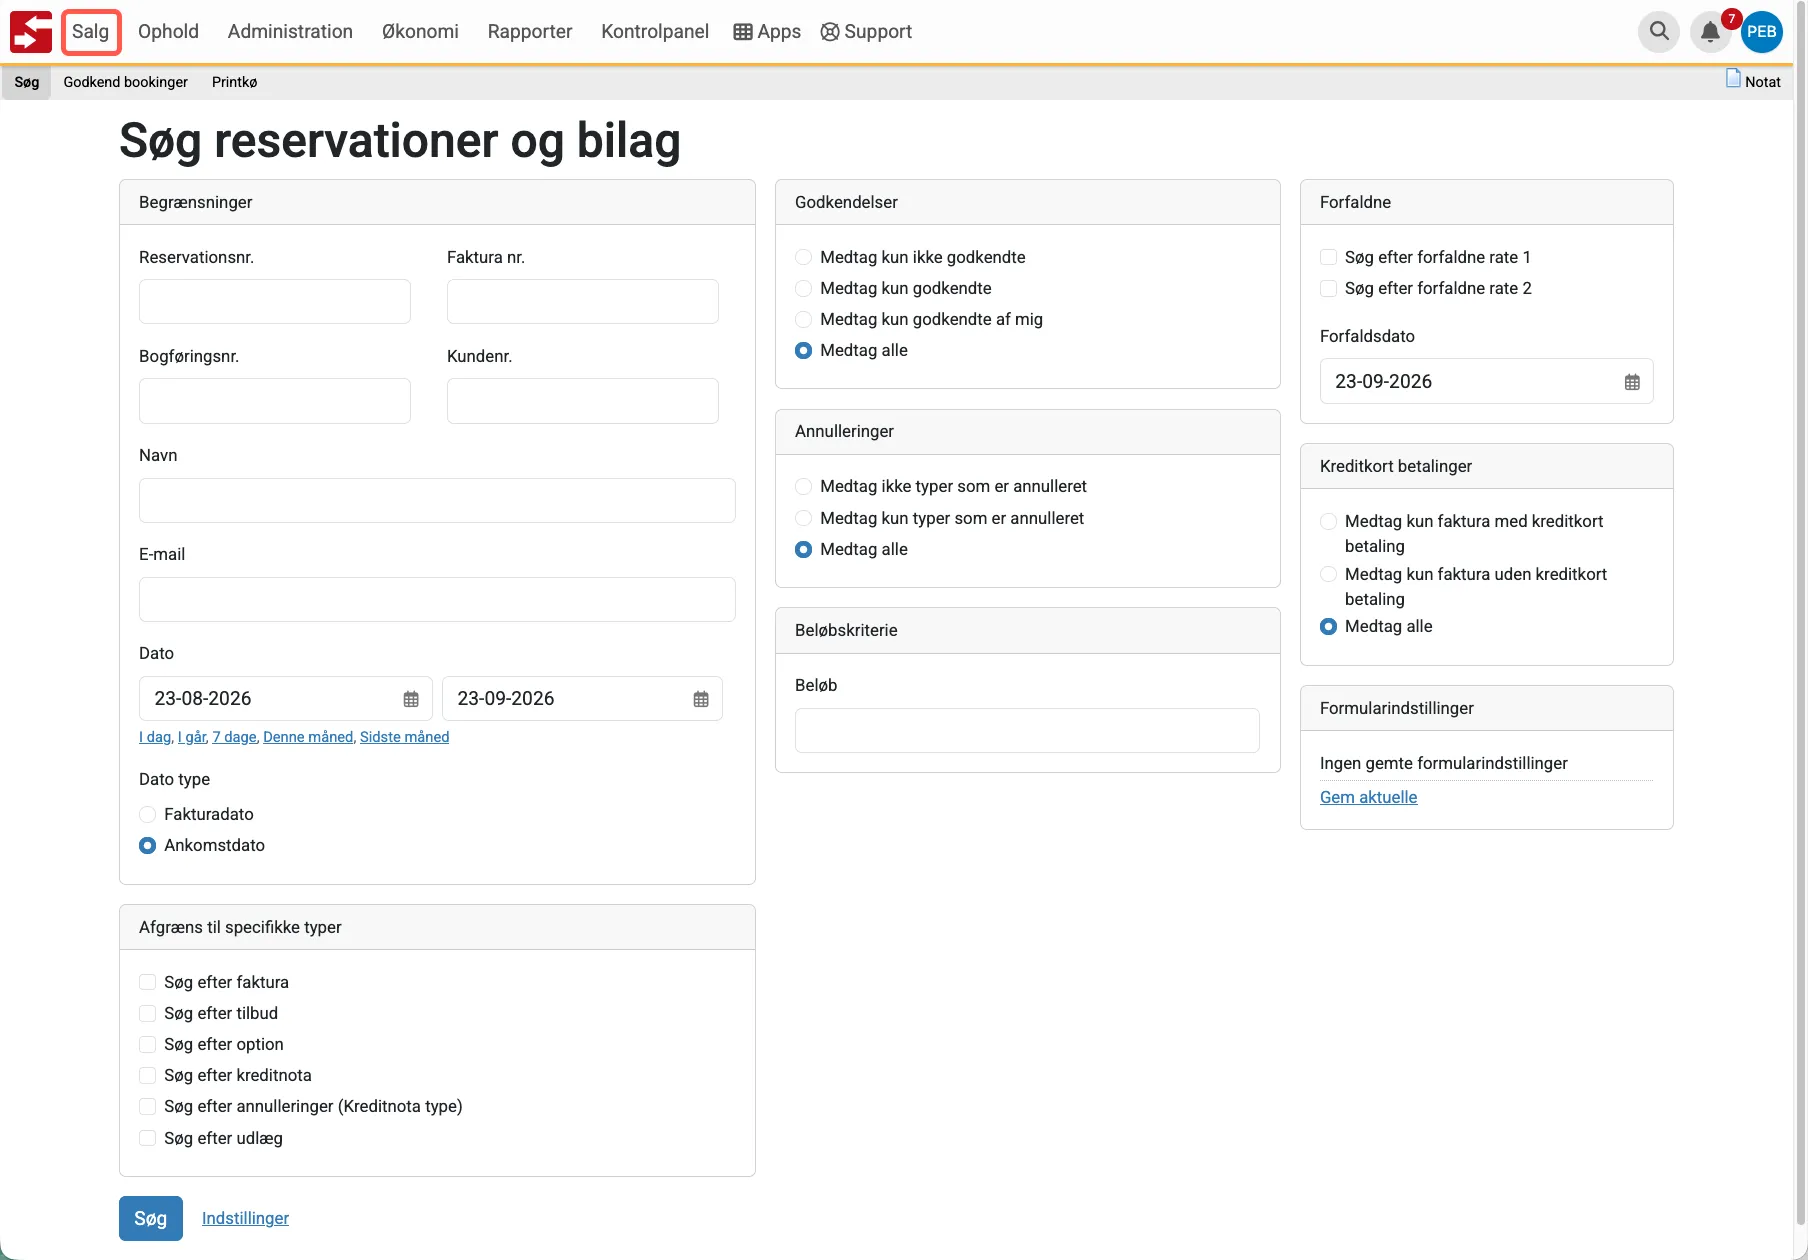Click the 7 dage date shortcut
Viewport: 1808px width, 1260px height.
235,738
